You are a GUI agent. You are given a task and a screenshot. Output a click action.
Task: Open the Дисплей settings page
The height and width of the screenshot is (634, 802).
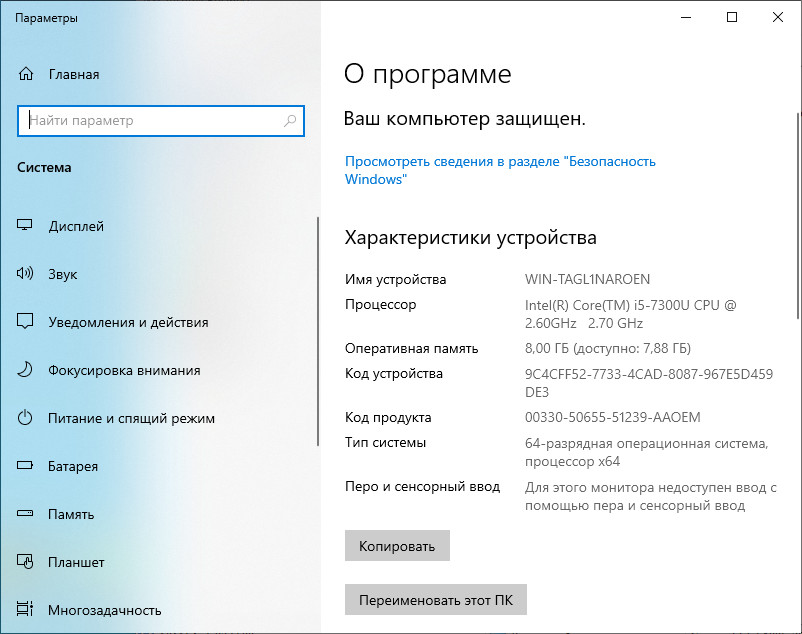click(x=76, y=226)
